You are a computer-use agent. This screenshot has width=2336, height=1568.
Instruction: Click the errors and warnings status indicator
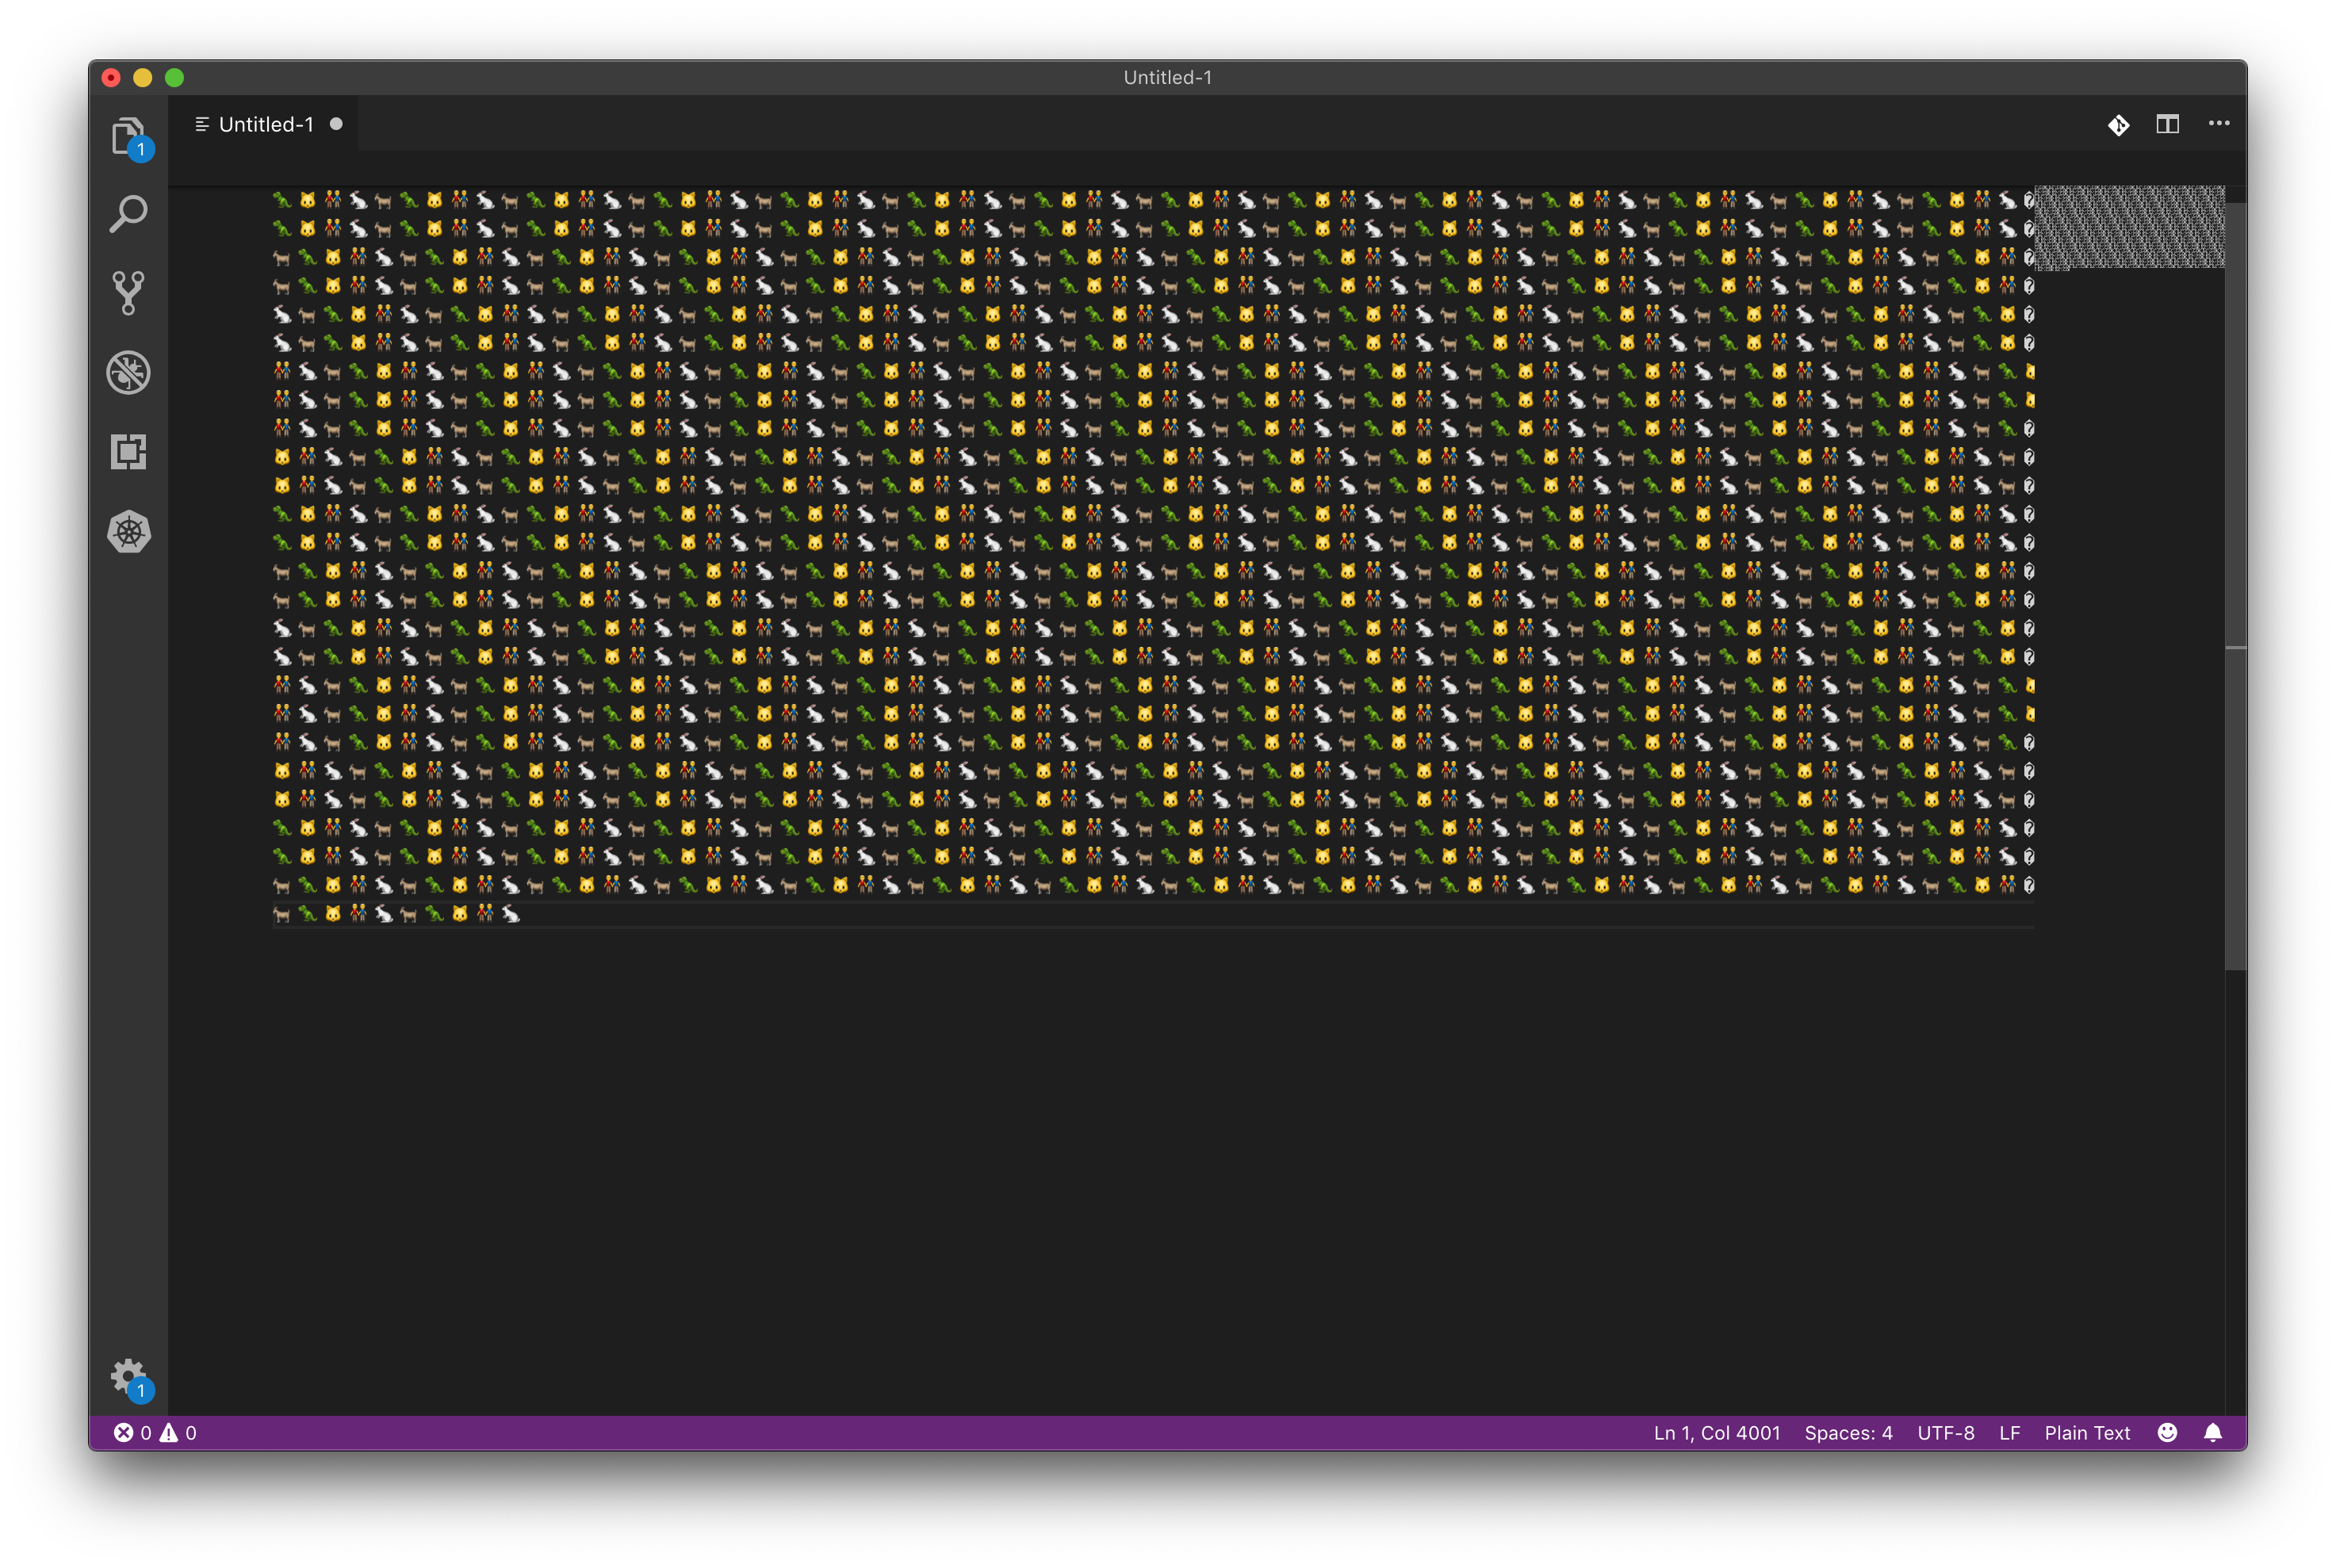point(155,1433)
